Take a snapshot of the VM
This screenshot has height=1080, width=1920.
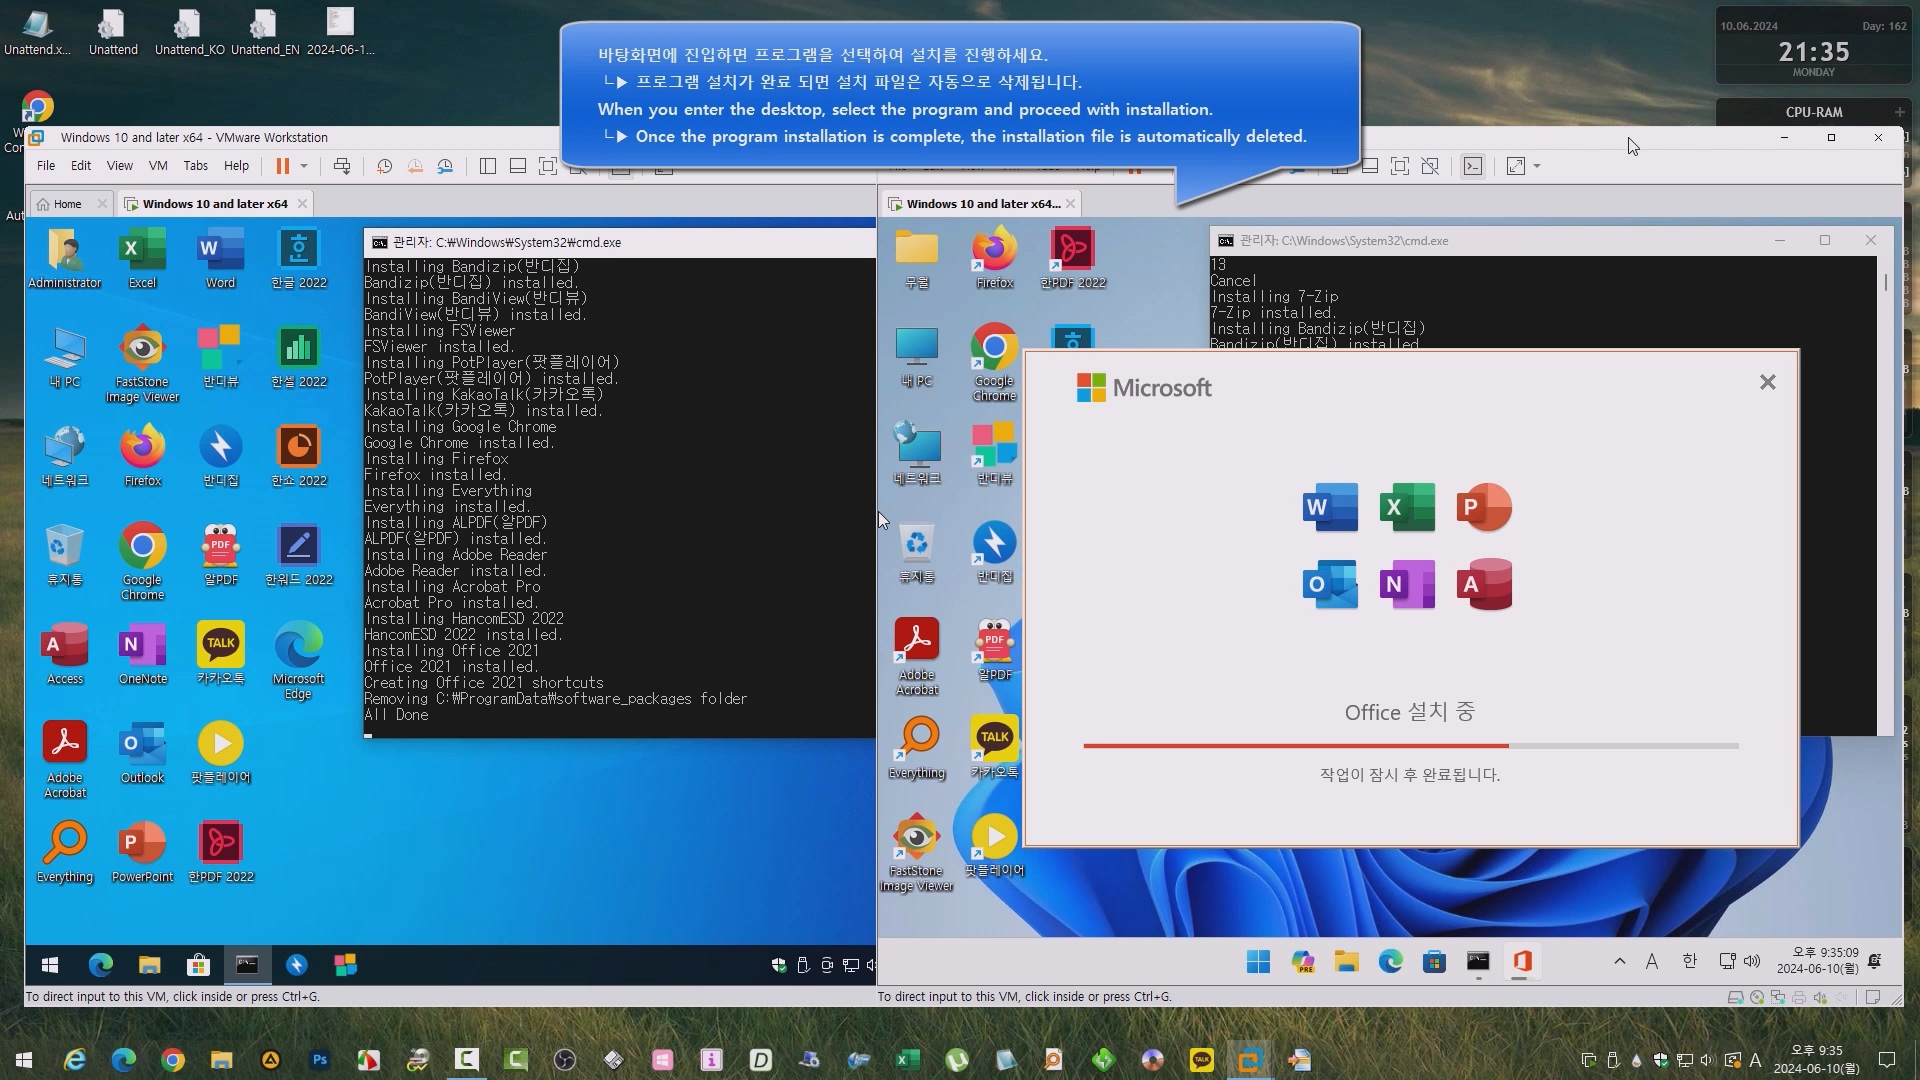pyautogui.click(x=384, y=166)
